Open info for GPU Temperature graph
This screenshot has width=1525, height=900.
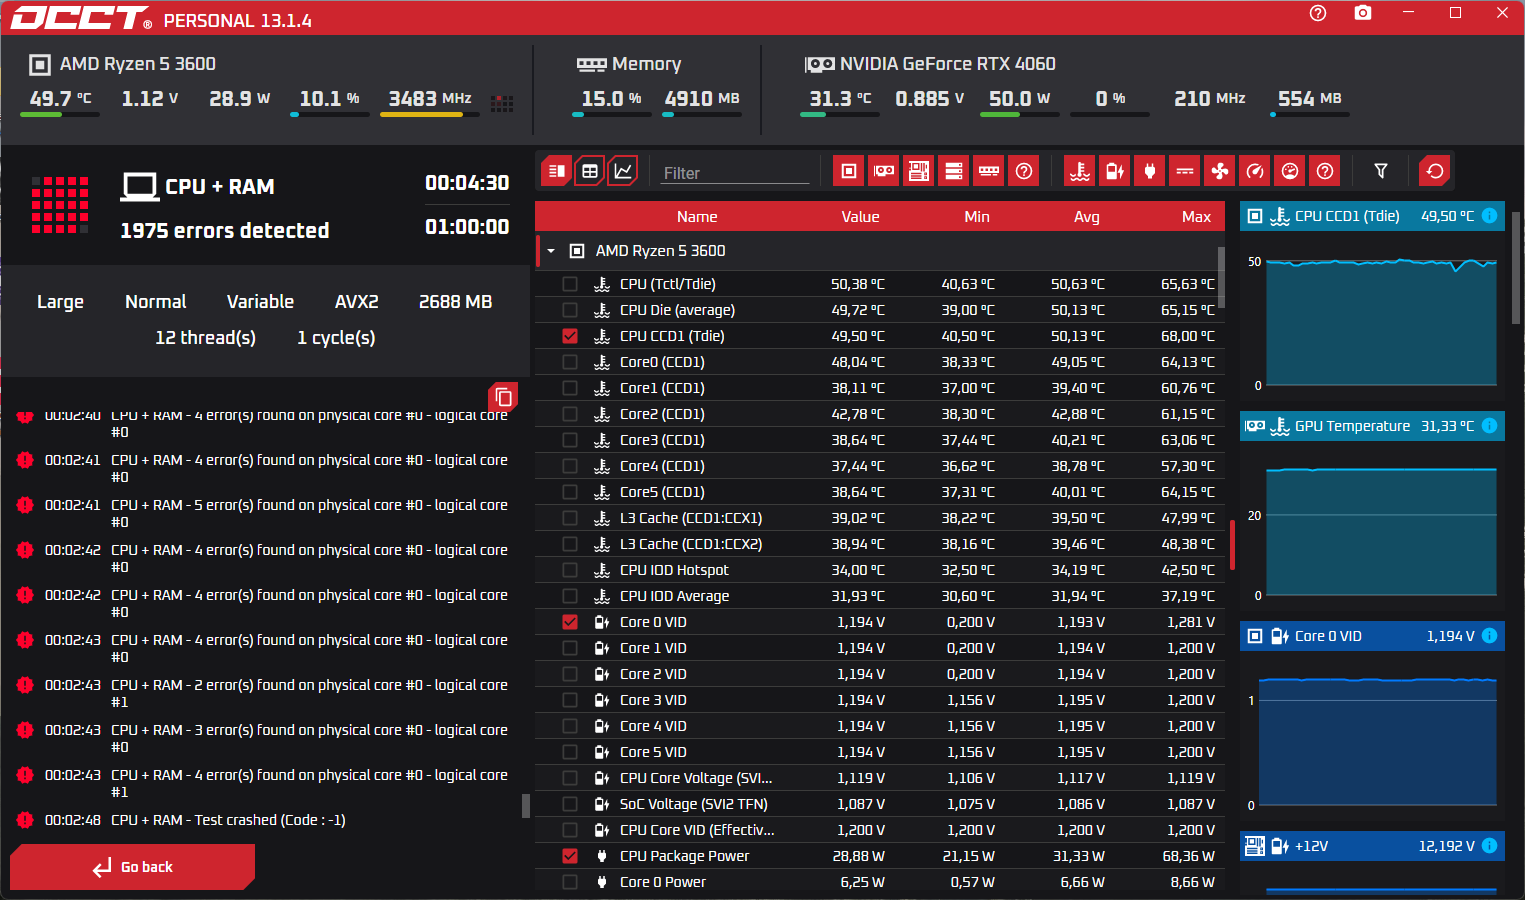[x=1489, y=426]
